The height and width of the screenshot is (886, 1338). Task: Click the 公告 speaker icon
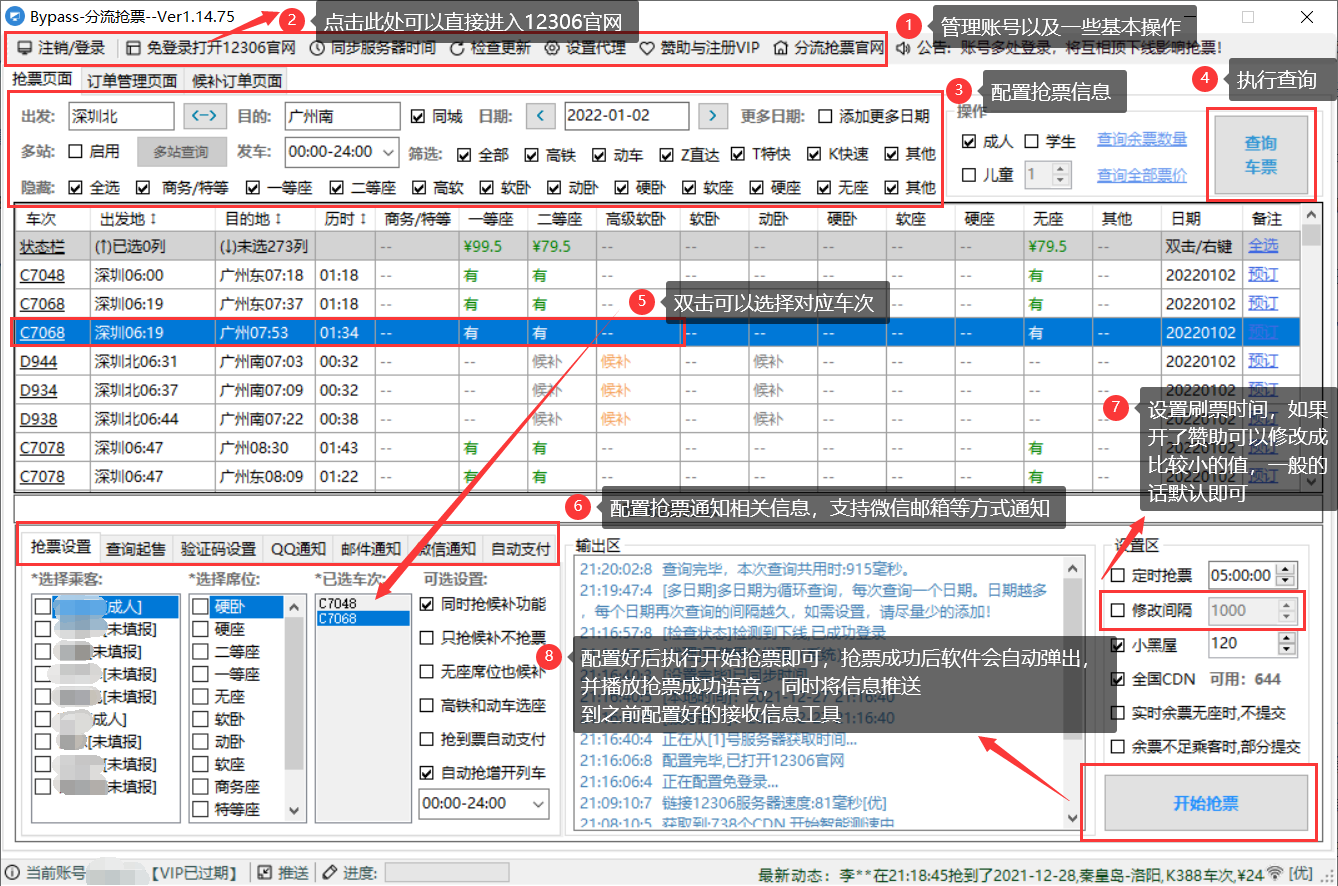(903, 48)
